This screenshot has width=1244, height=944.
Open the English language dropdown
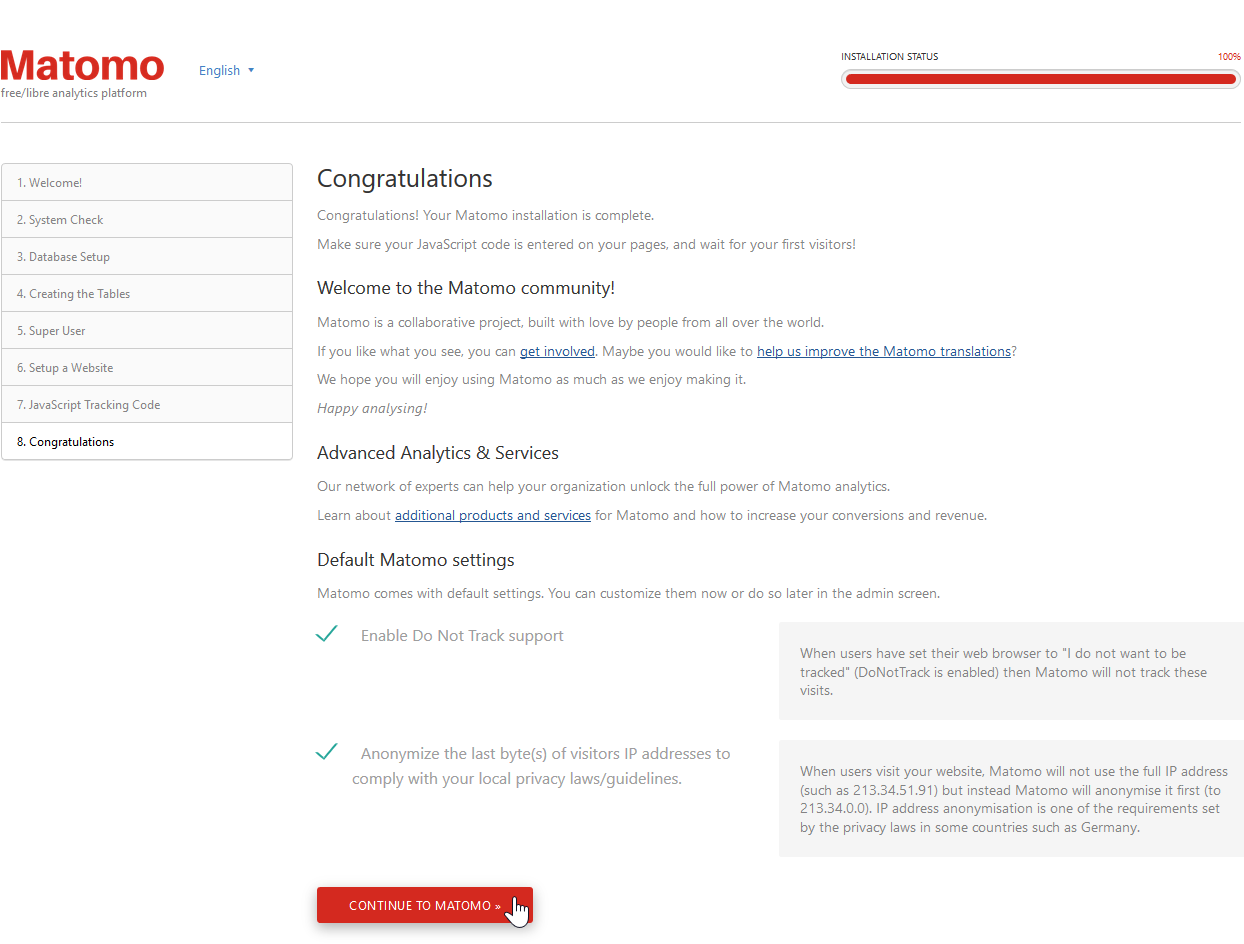click(226, 70)
